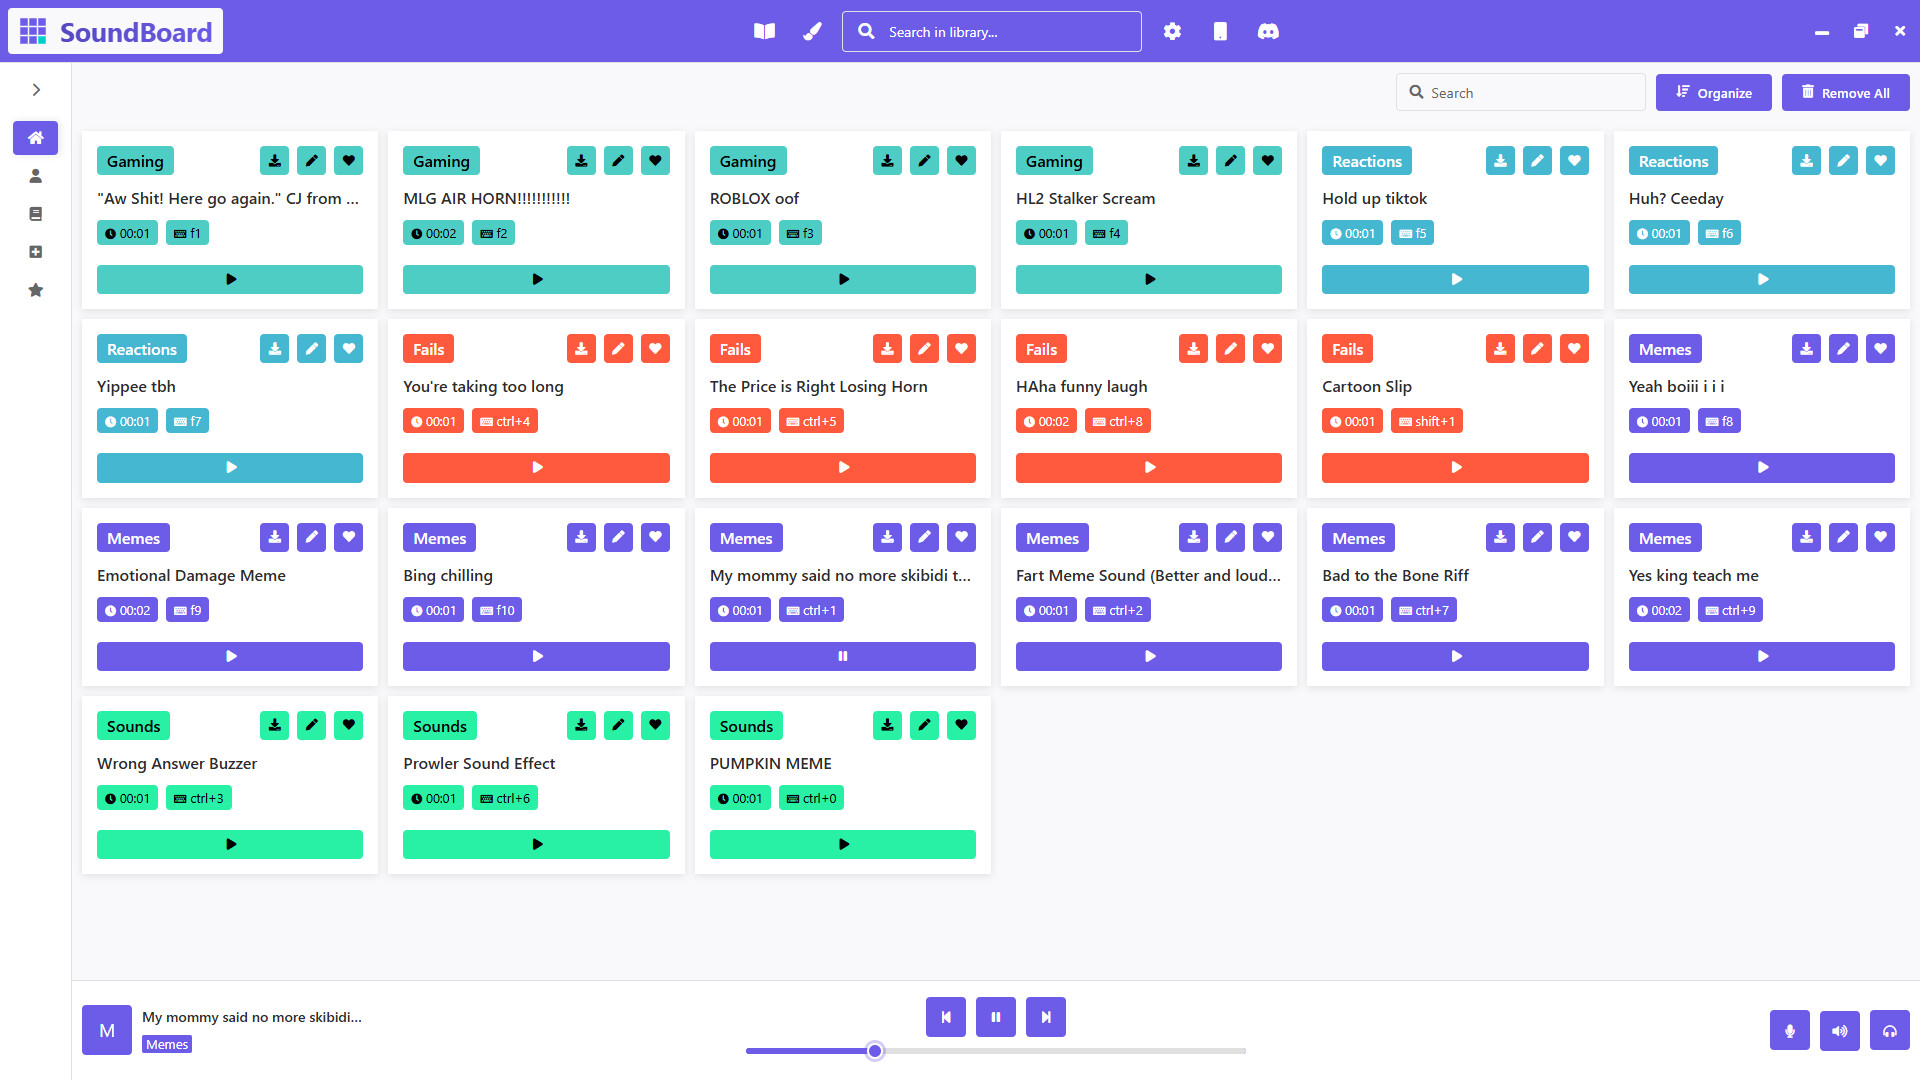Download the MLG AIR HORN sound
Viewport: 1920px width, 1080px height.
581,160
